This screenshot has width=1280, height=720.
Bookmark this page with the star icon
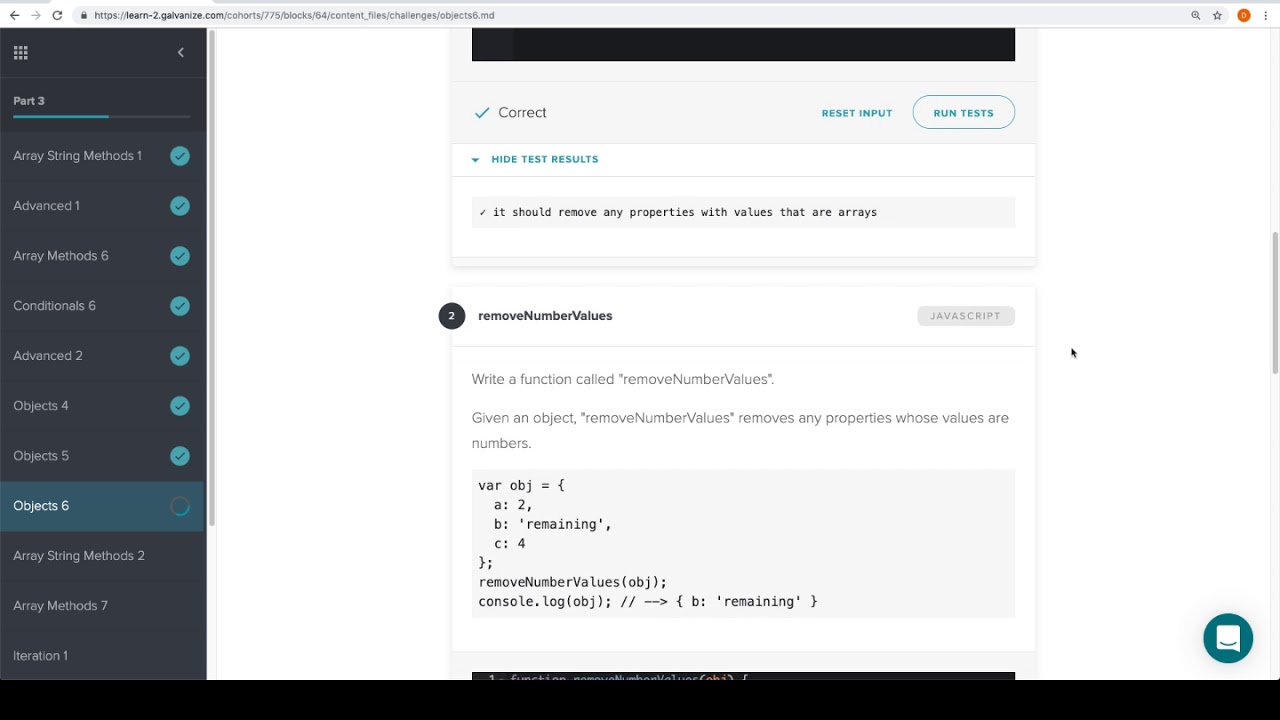(x=1217, y=15)
